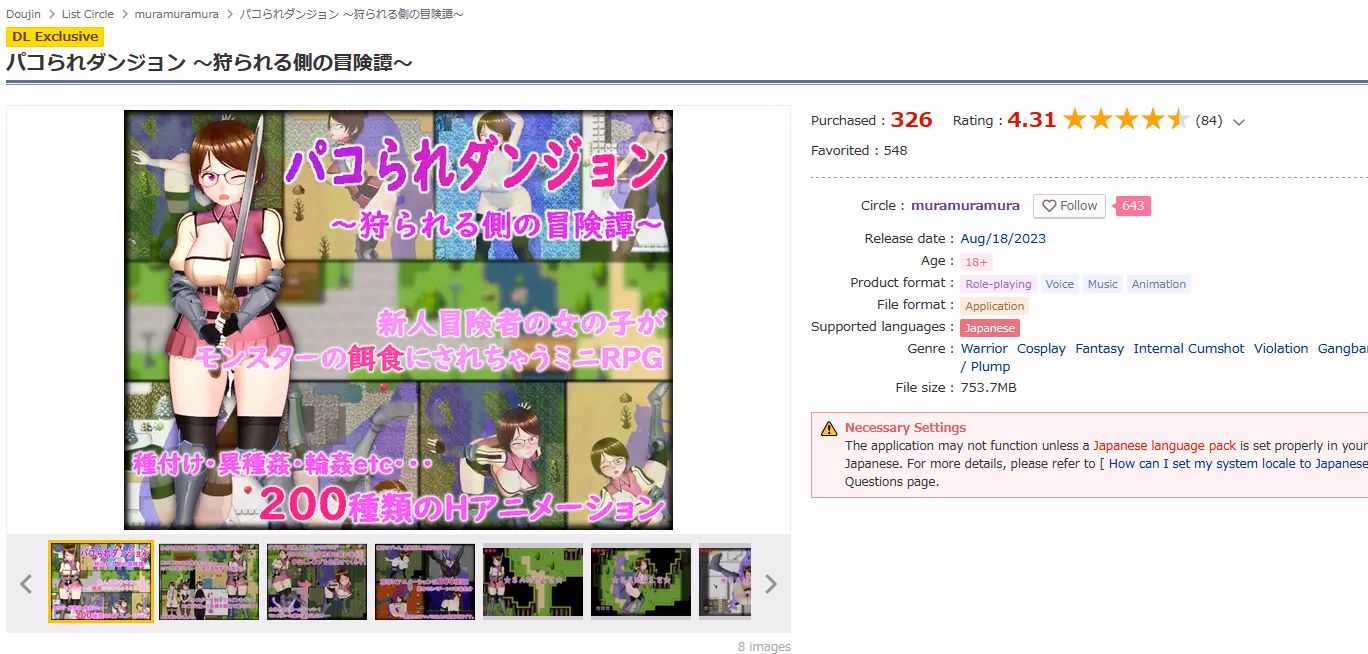
Task: Click the Application file format tag
Action: pyautogui.click(x=994, y=306)
